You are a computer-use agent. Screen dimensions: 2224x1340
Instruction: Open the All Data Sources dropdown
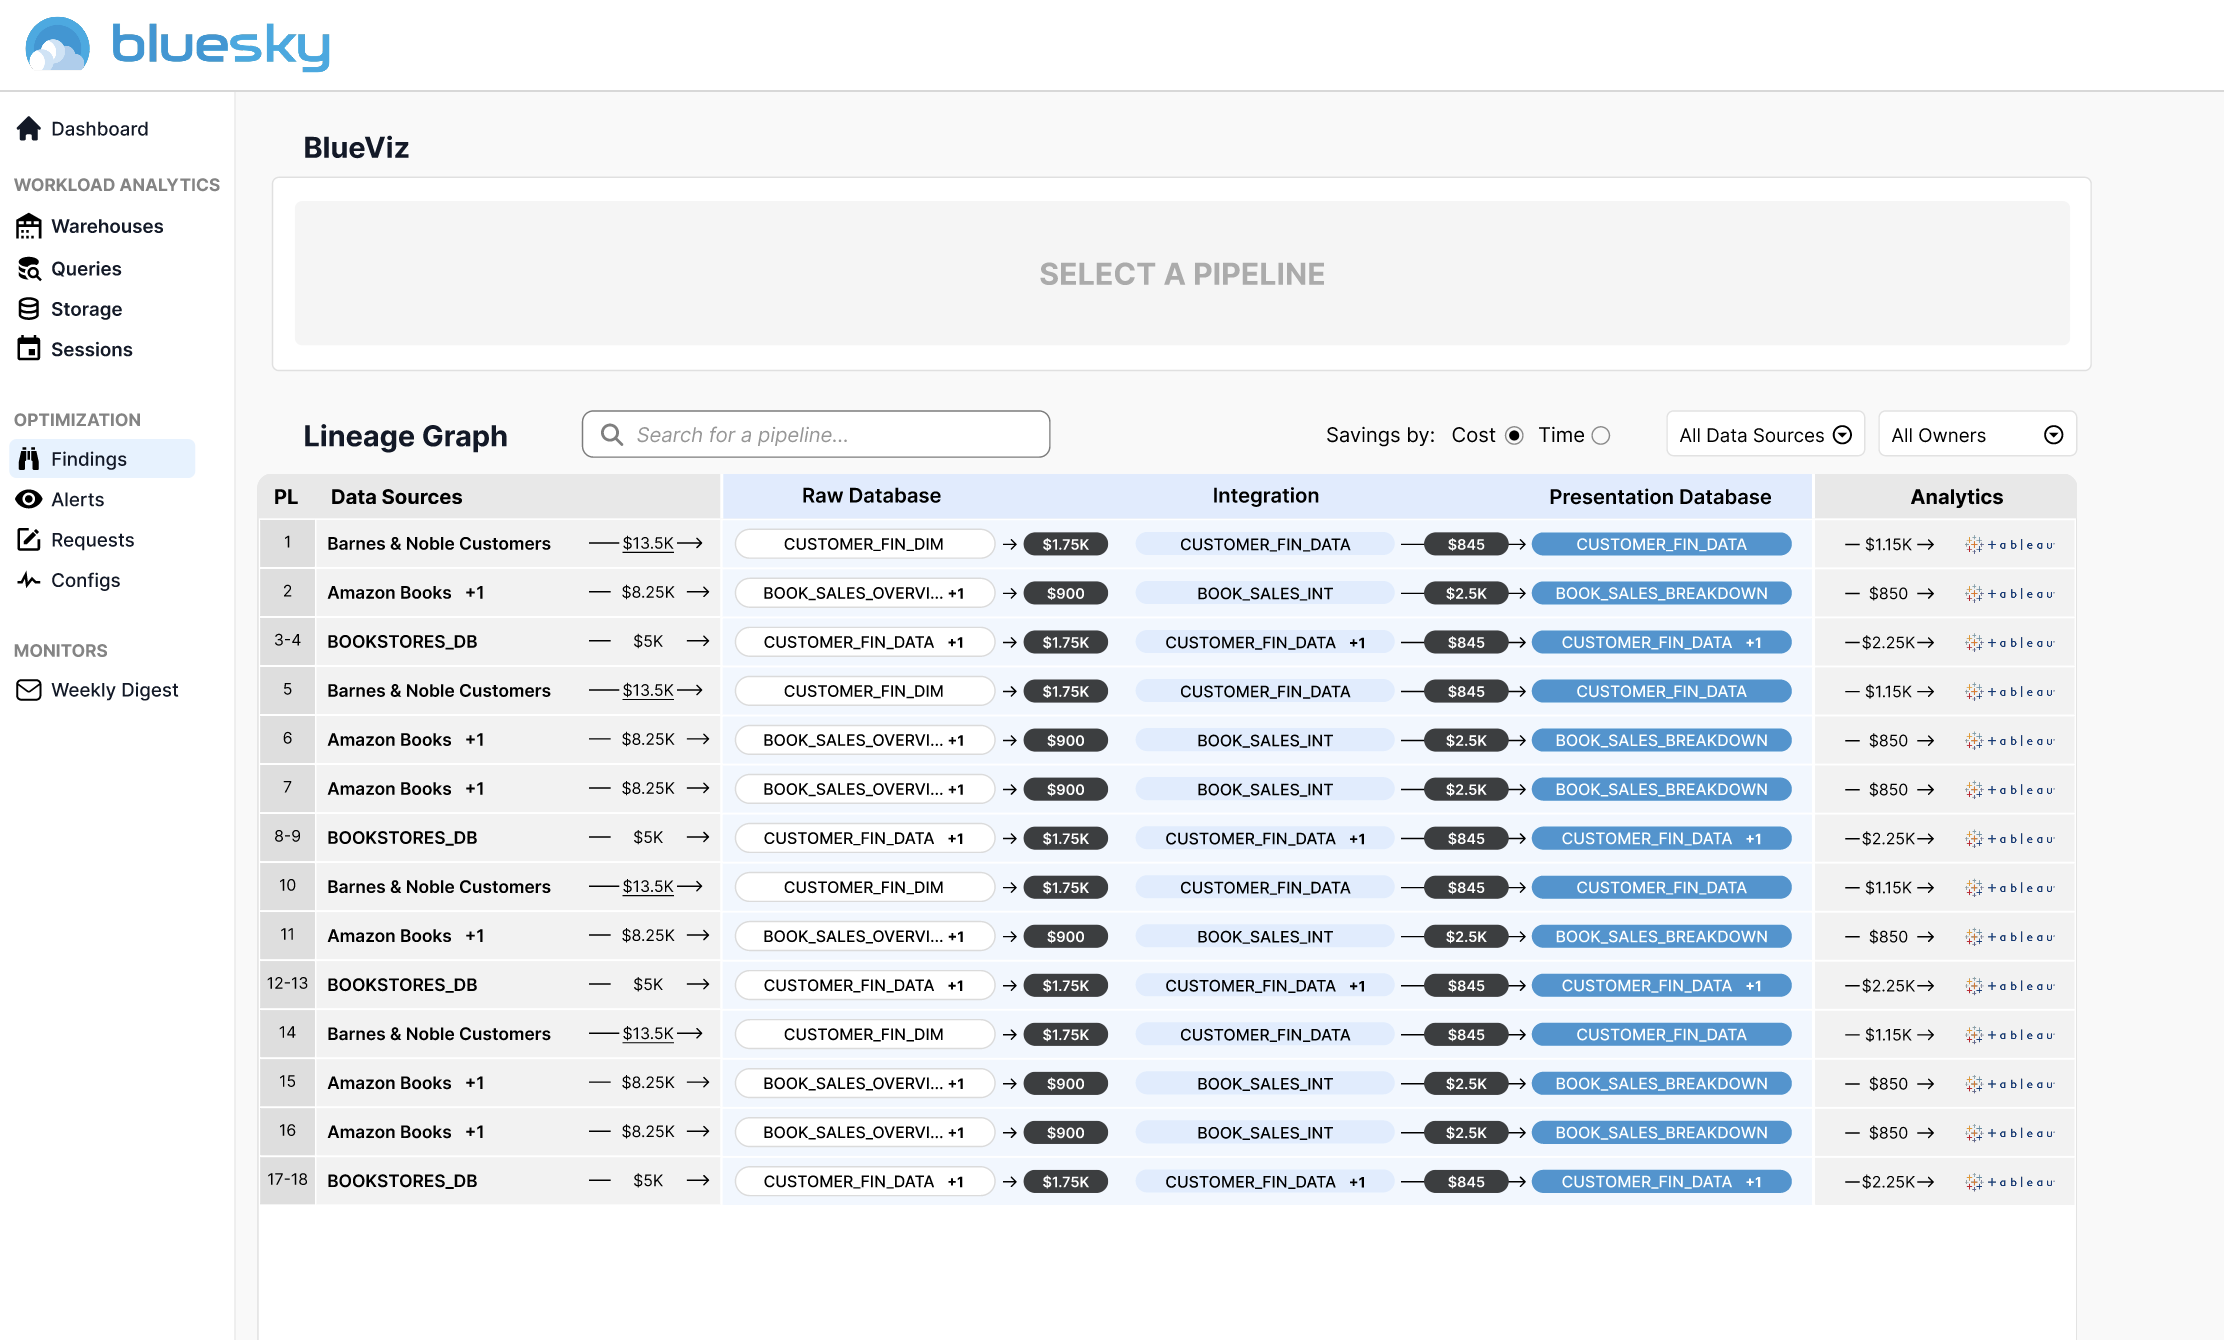point(1765,435)
